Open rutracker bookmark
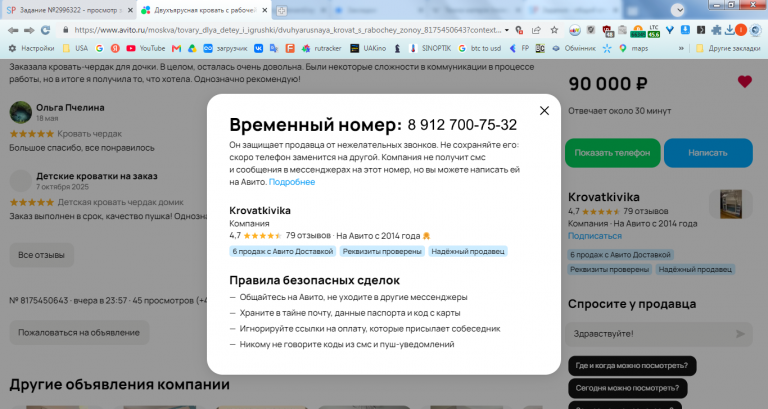 pos(322,48)
